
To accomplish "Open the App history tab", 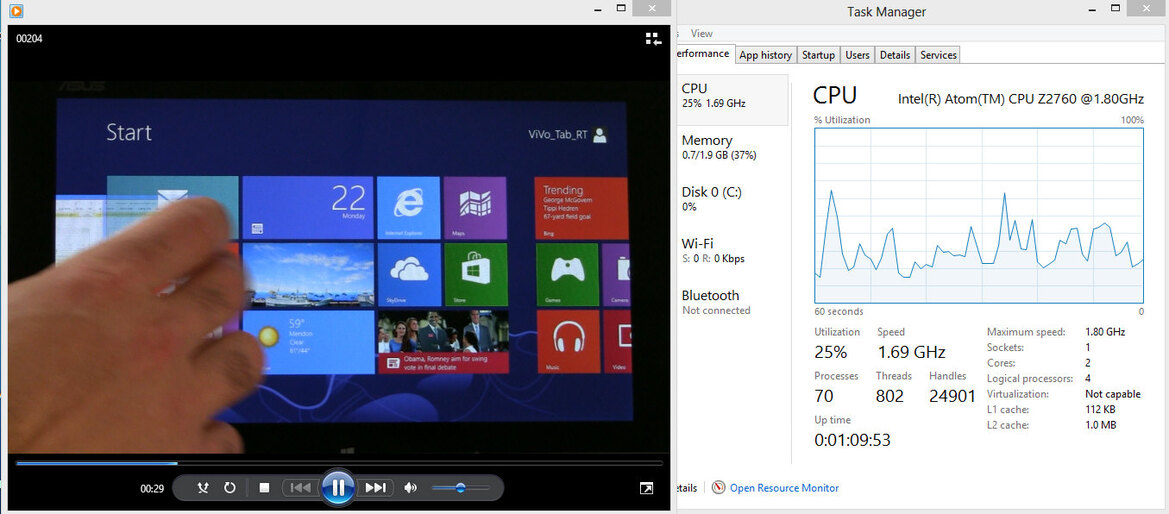I will point(766,55).
